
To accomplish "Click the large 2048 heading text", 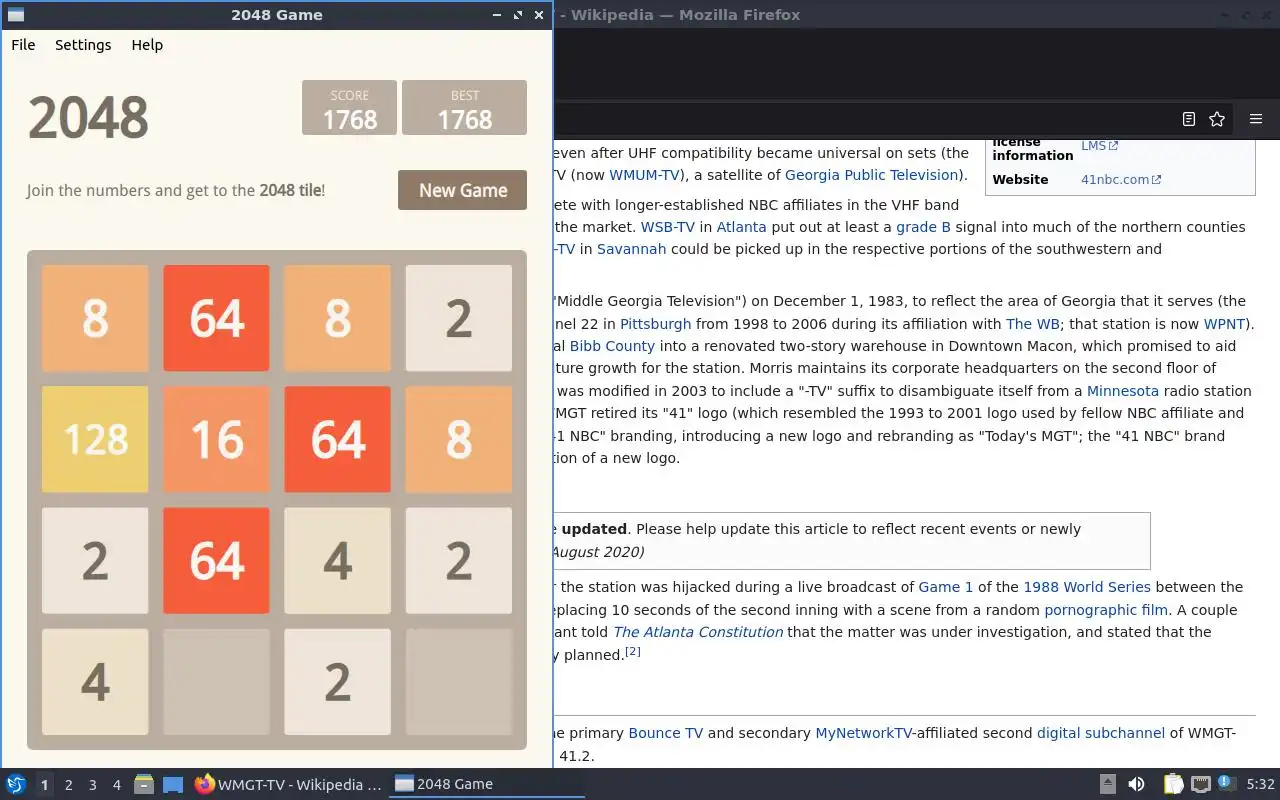I will (88, 118).
